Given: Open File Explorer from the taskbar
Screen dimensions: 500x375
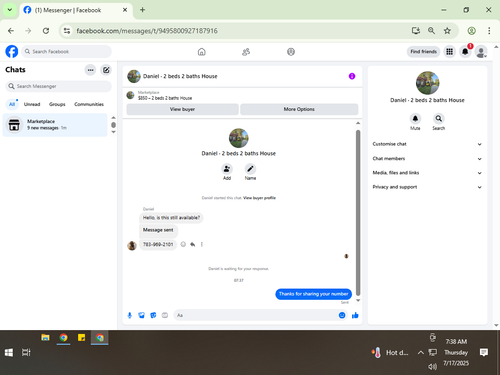Looking at the screenshot, I should tap(45, 338).
